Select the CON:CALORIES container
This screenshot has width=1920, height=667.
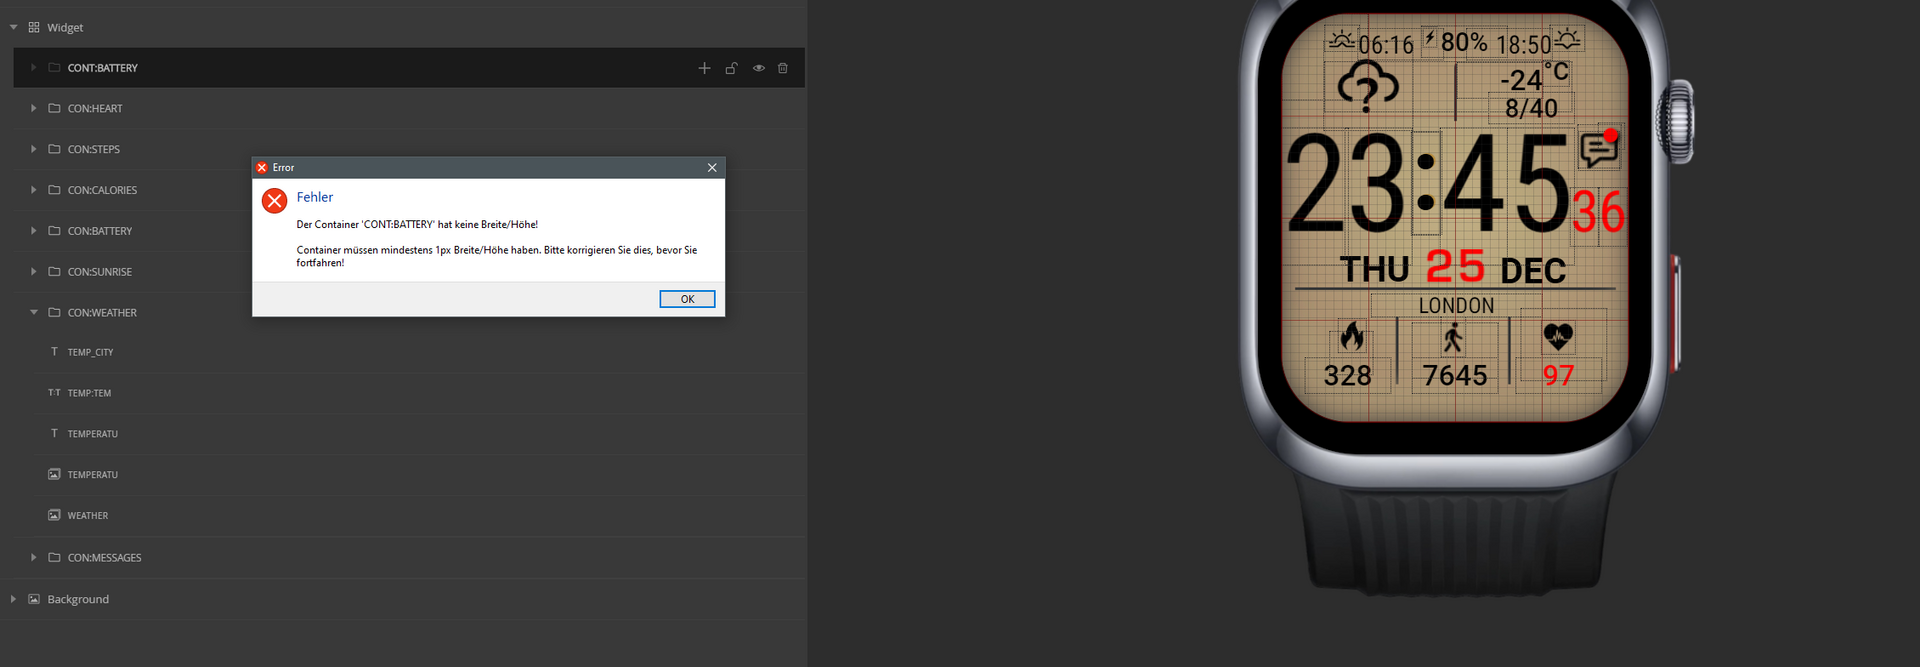coord(102,190)
